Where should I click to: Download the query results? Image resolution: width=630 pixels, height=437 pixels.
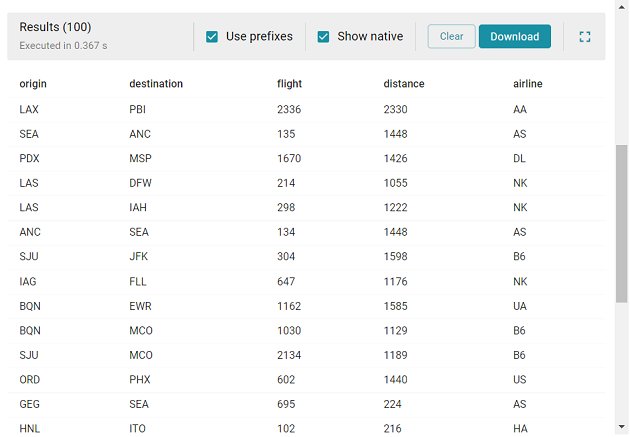tap(514, 37)
